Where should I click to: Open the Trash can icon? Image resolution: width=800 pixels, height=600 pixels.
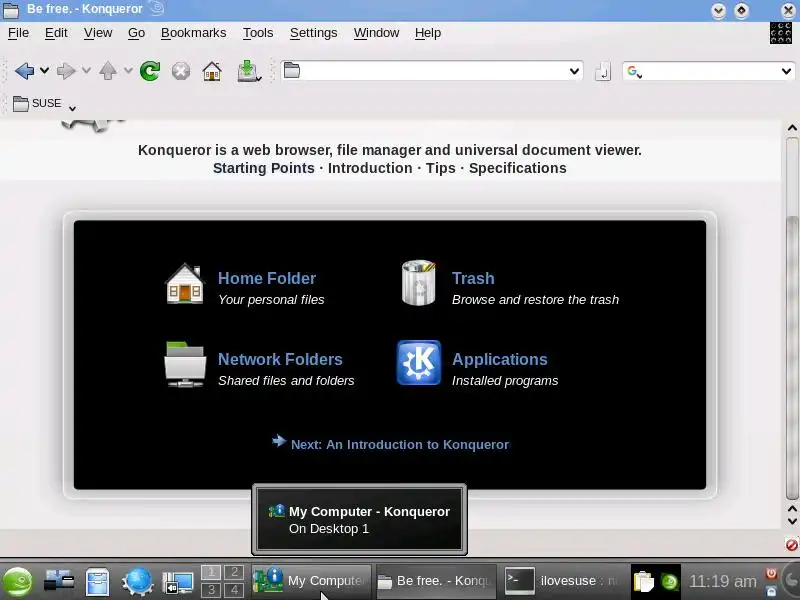pos(418,283)
